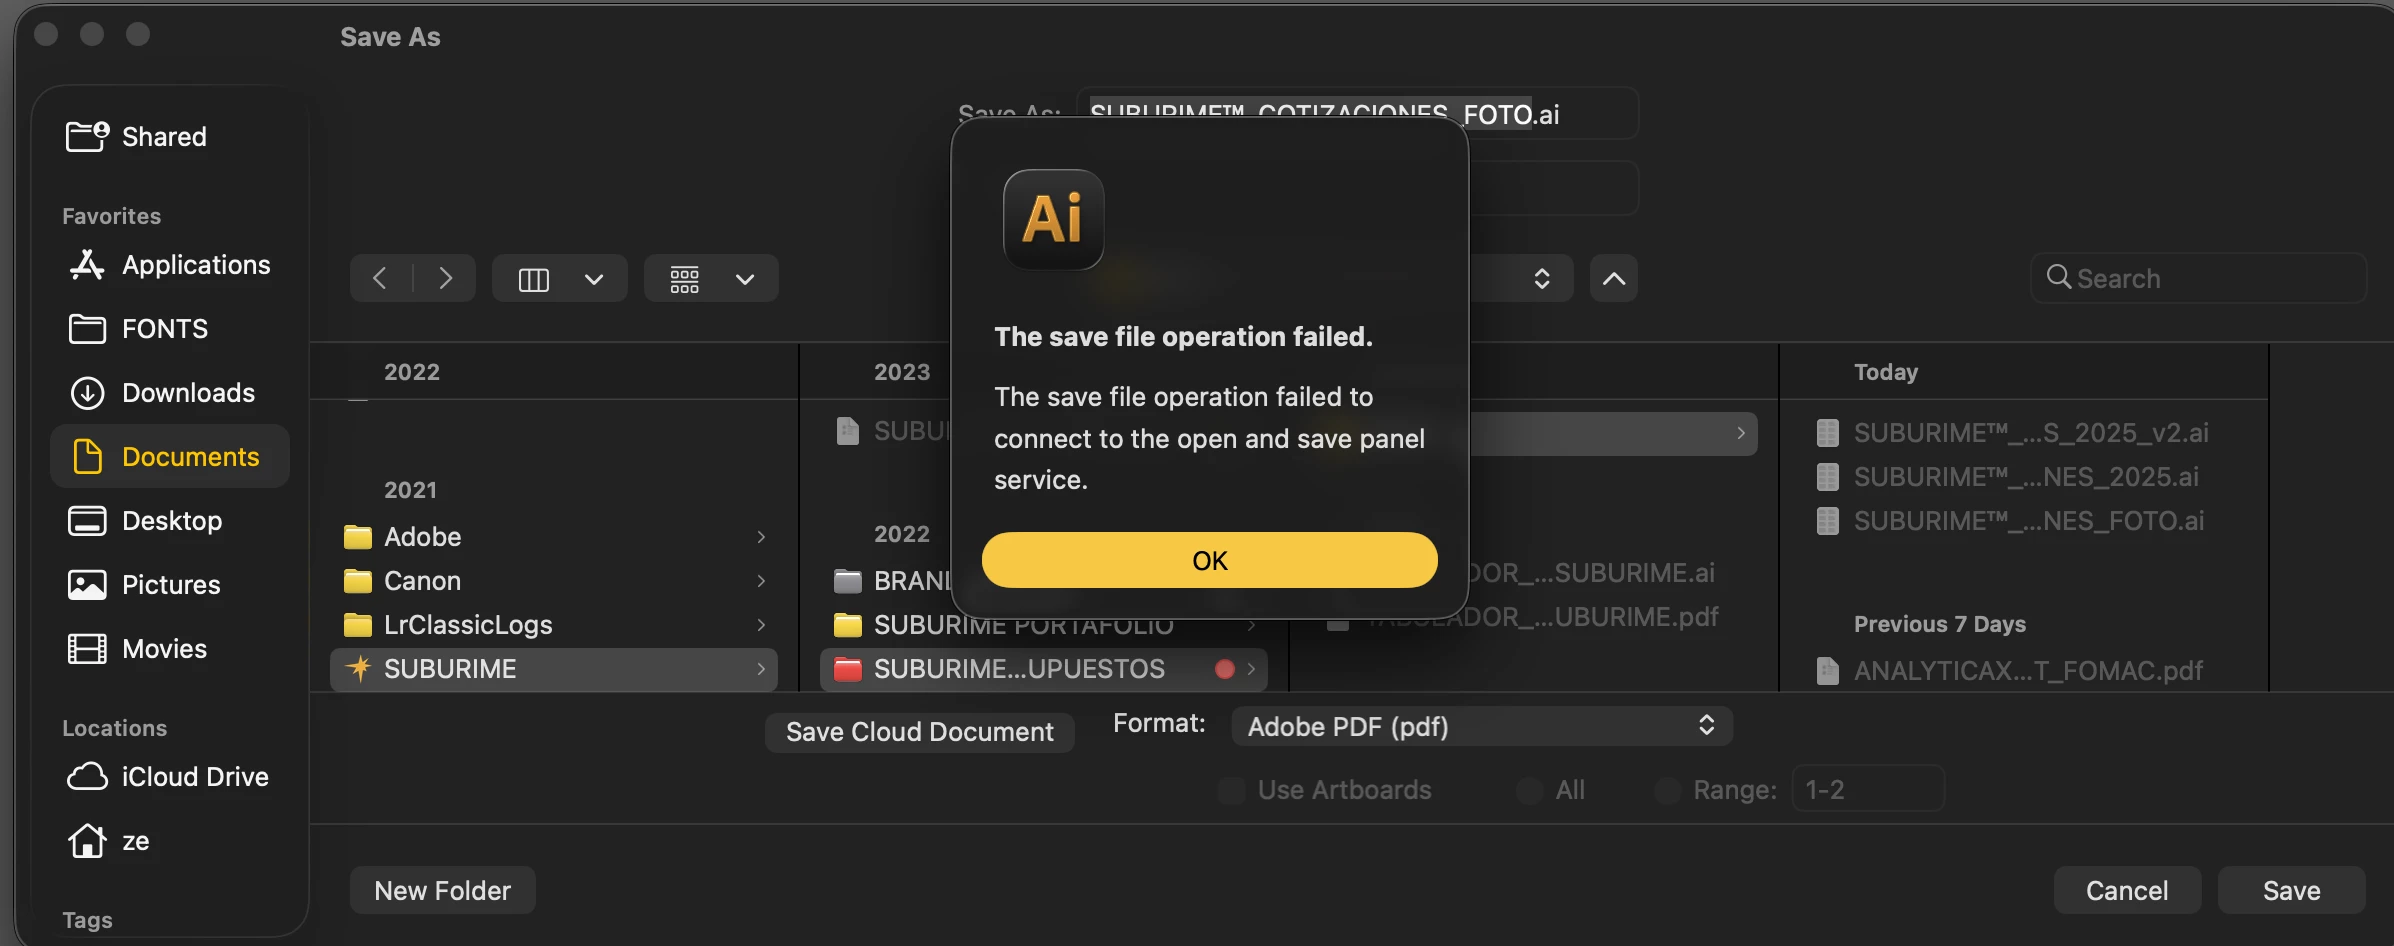The image size is (2394, 946).
Task: Select the All radio button
Action: click(x=1529, y=790)
